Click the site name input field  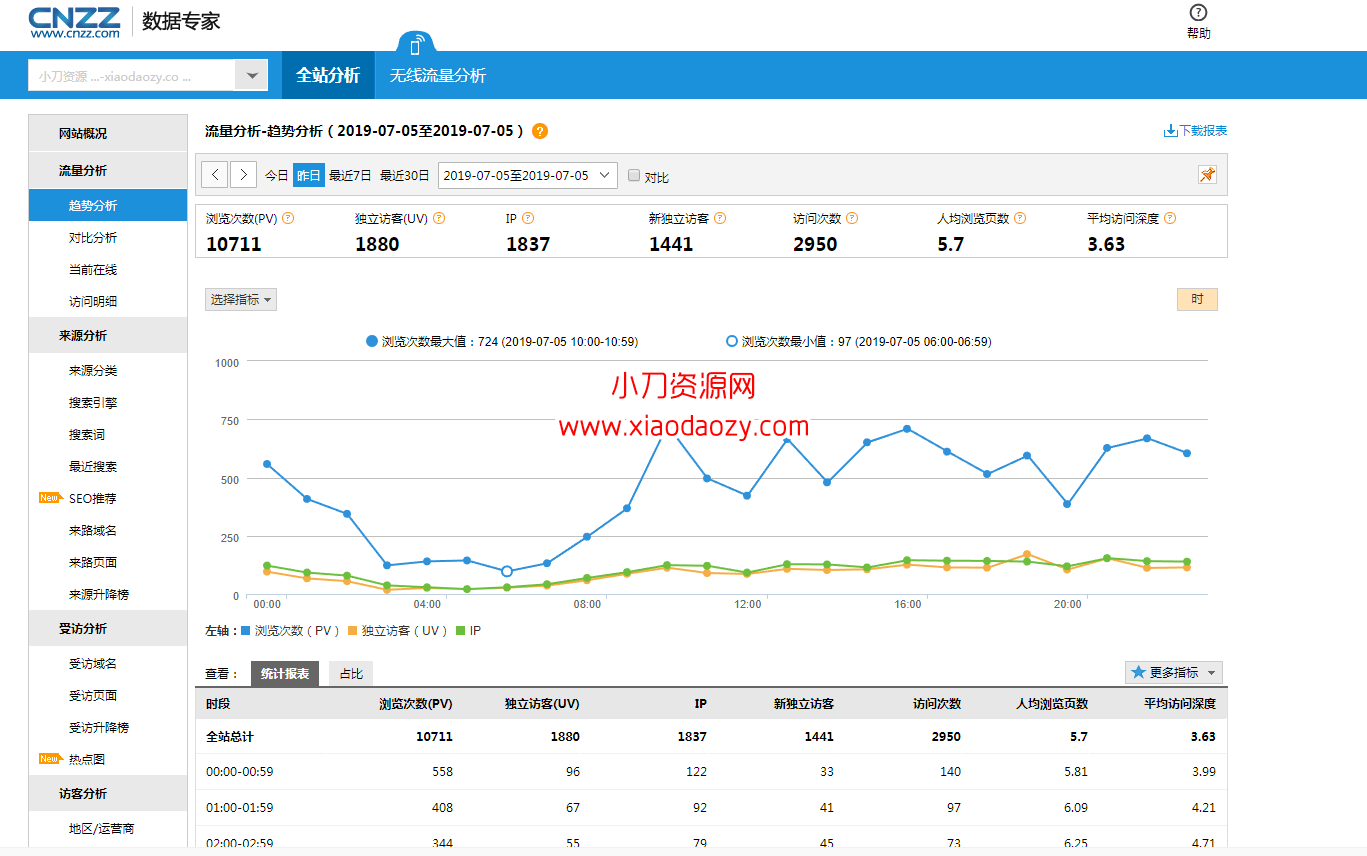coord(132,76)
